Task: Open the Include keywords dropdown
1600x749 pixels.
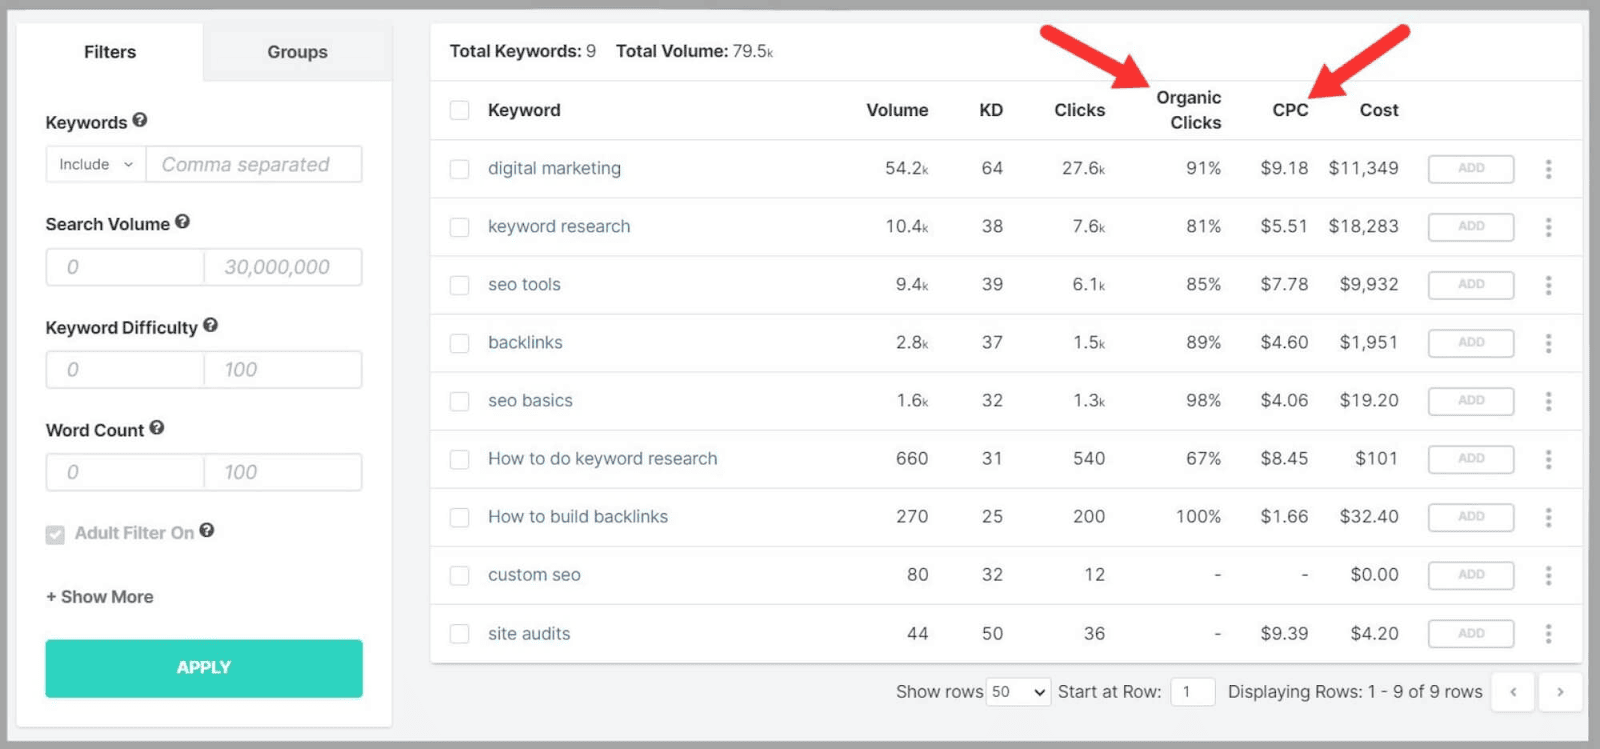Action: click(96, 165)
